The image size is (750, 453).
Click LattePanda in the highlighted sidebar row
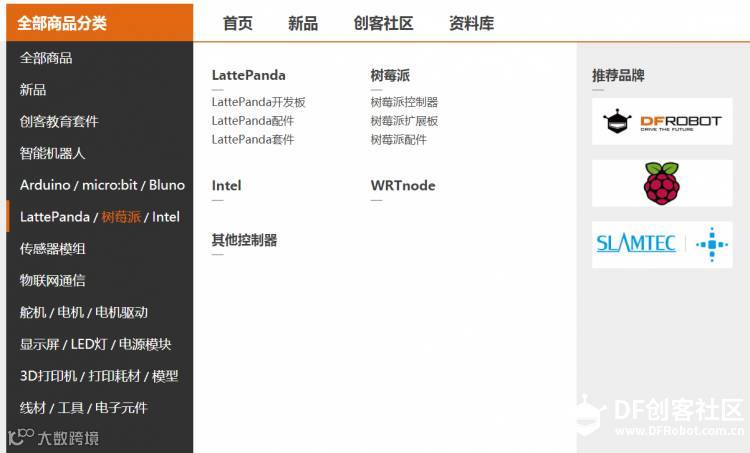pos(55,217)
